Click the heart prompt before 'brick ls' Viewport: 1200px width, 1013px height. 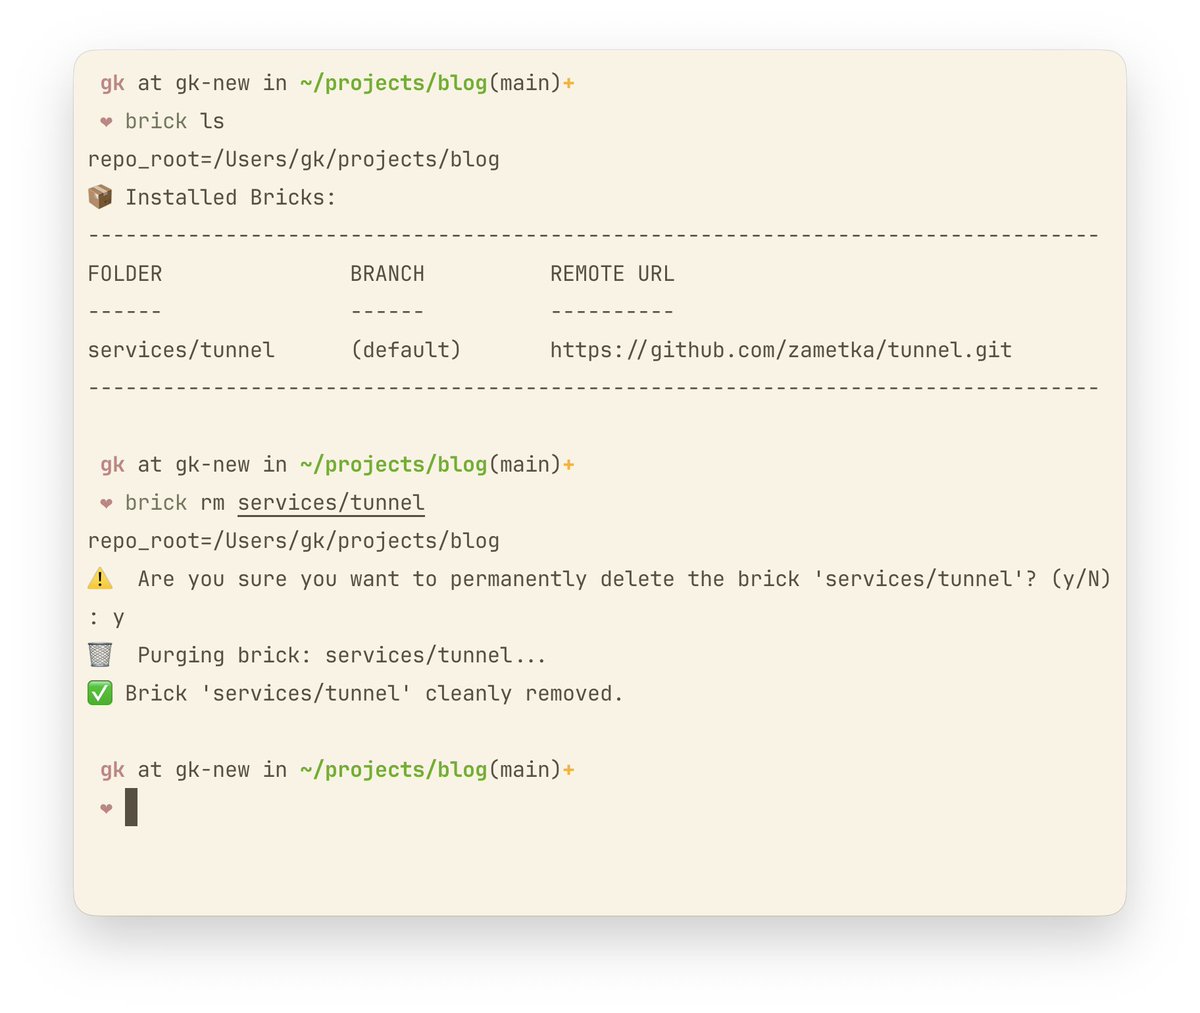[106, 122]
